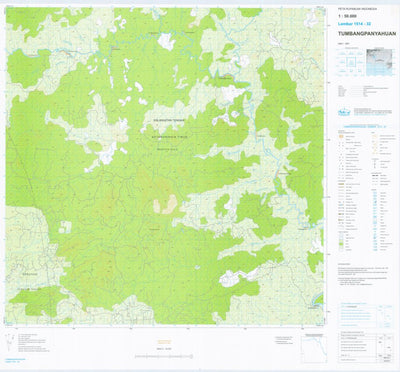Click the blue Lembar 1514 - 32 label
This screenshot has width=400, height=372.
tap(354, 24)
